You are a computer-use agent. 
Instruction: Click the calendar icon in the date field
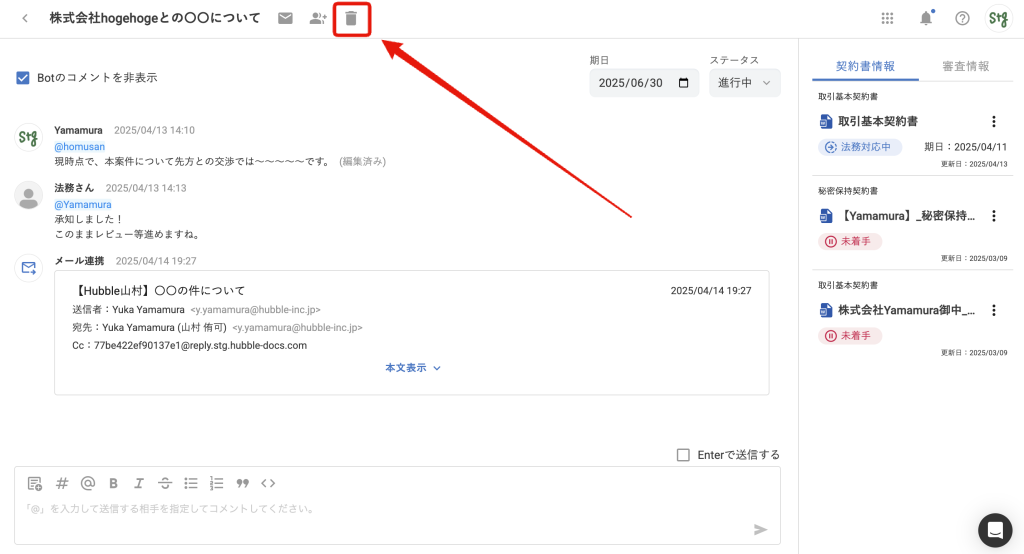tap(684, 83)
